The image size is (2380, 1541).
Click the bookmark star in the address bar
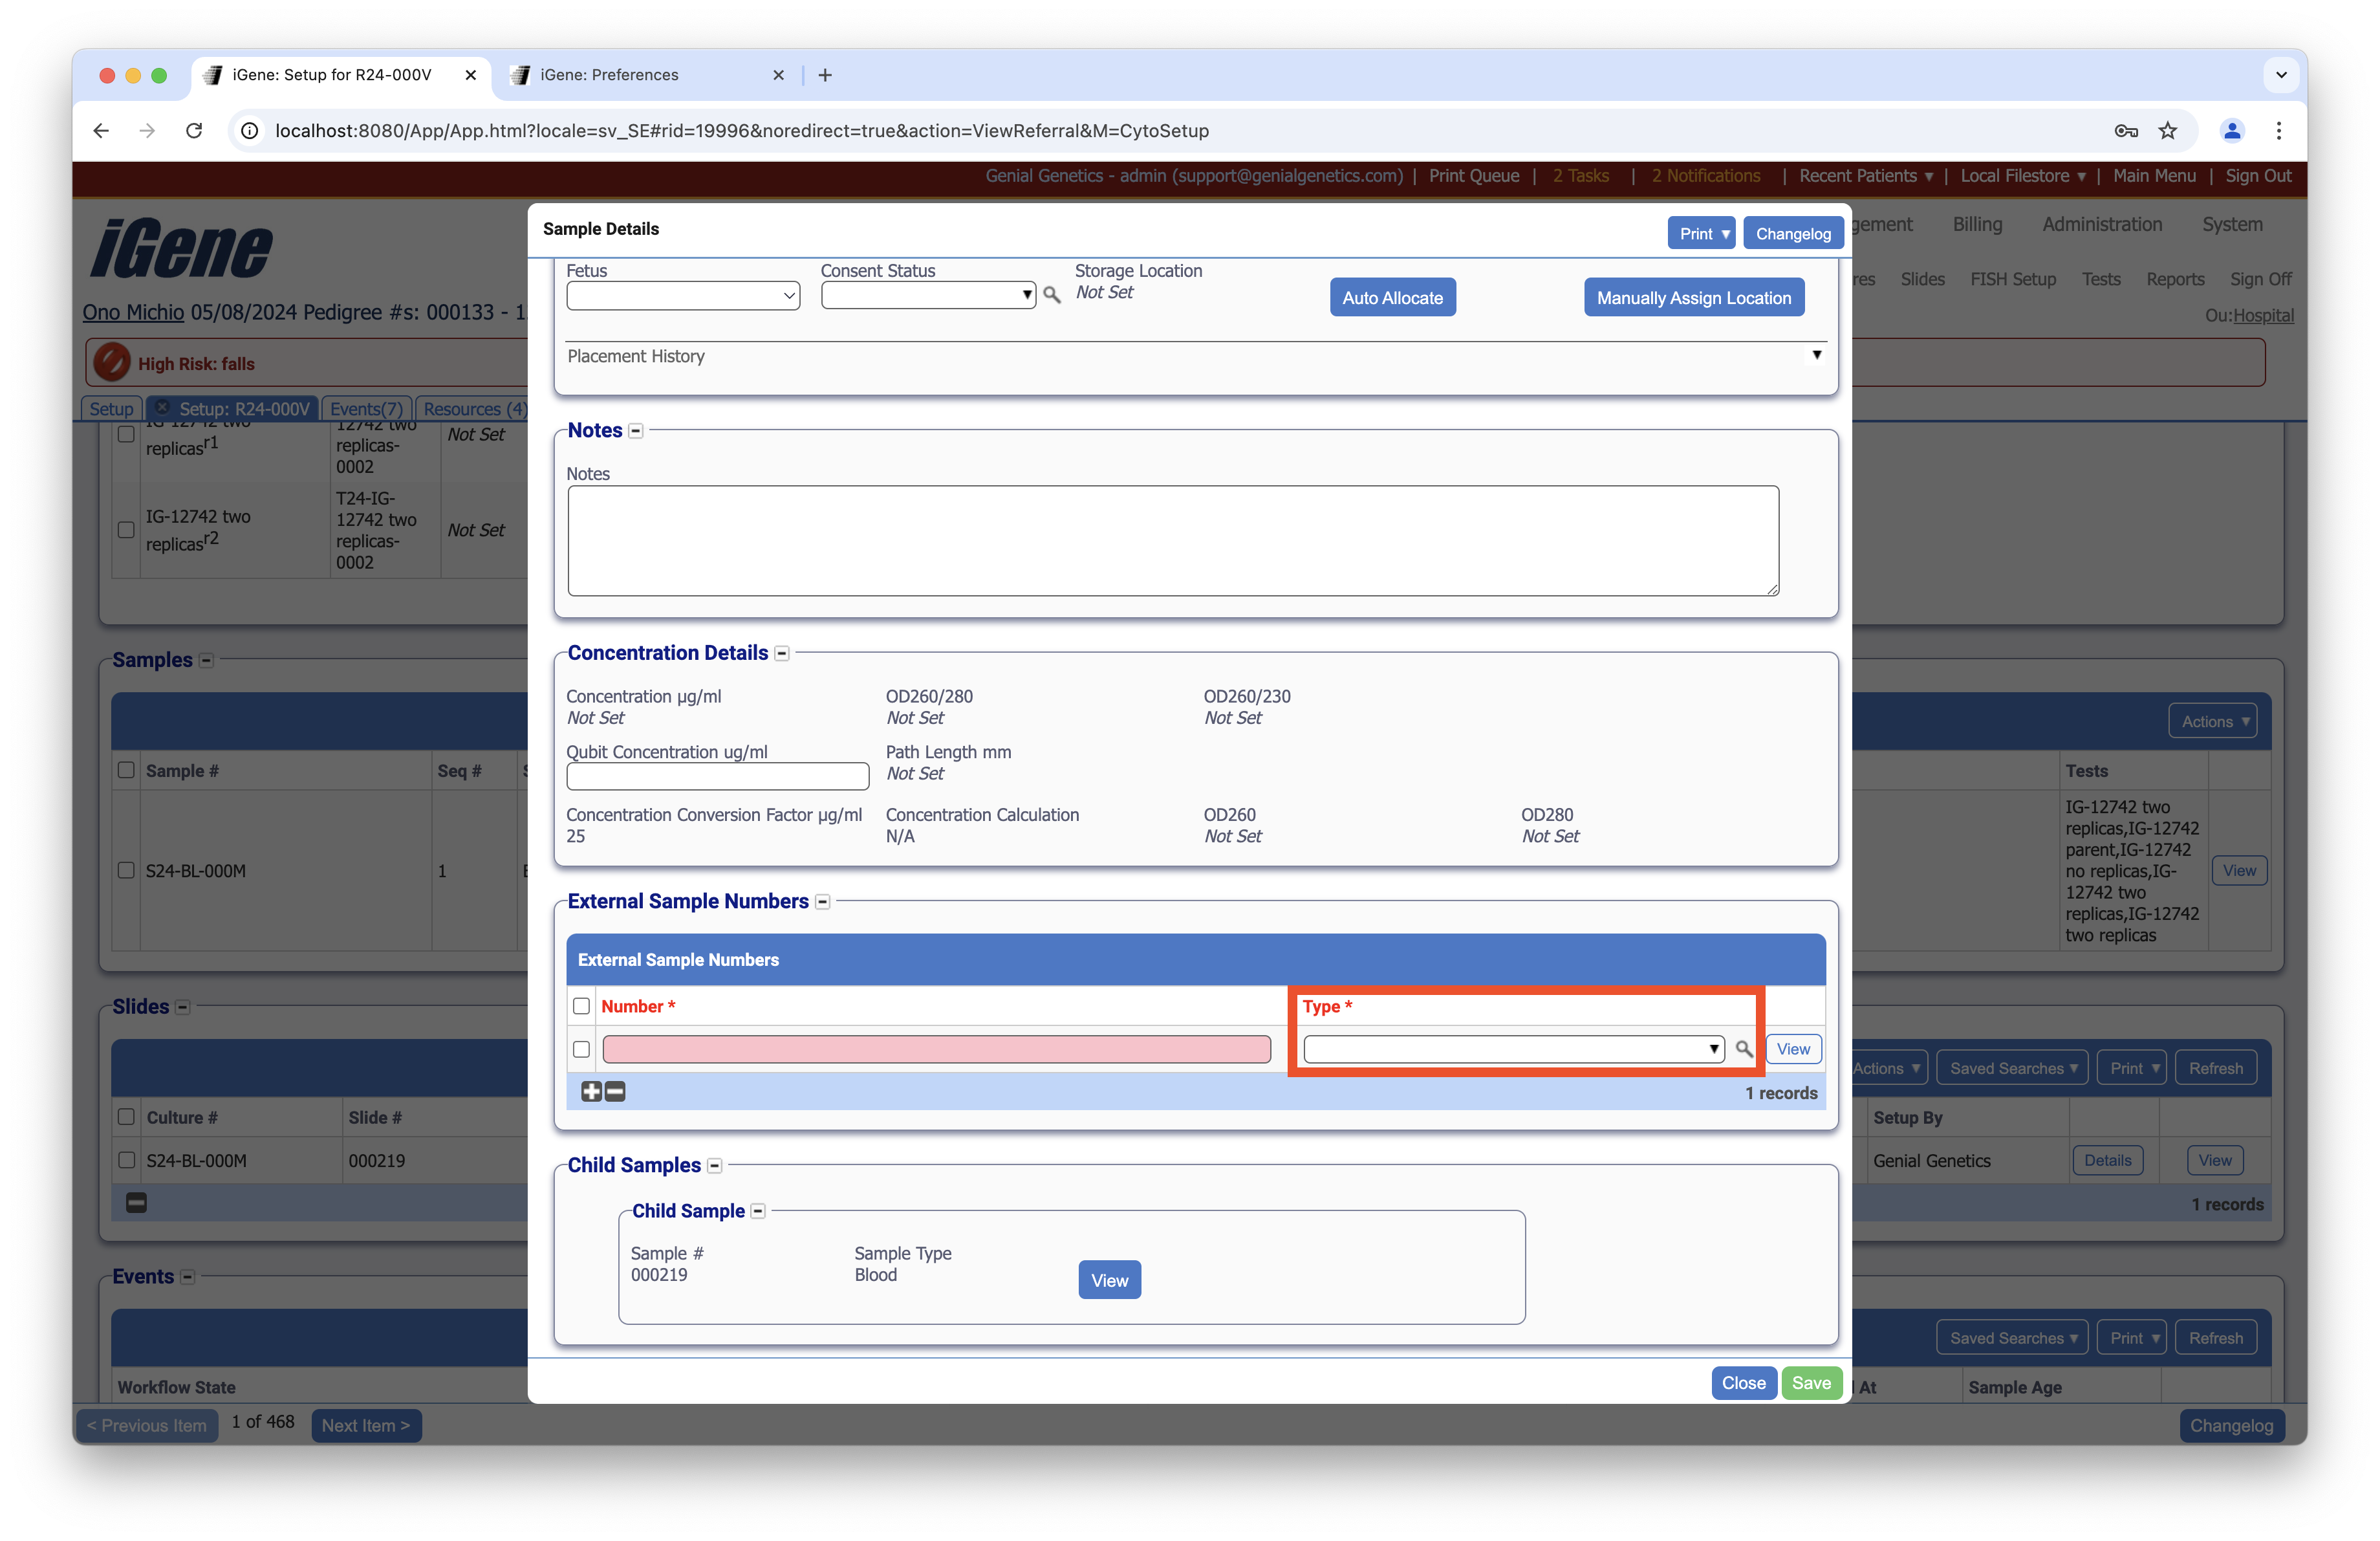tap(2168, 131)
